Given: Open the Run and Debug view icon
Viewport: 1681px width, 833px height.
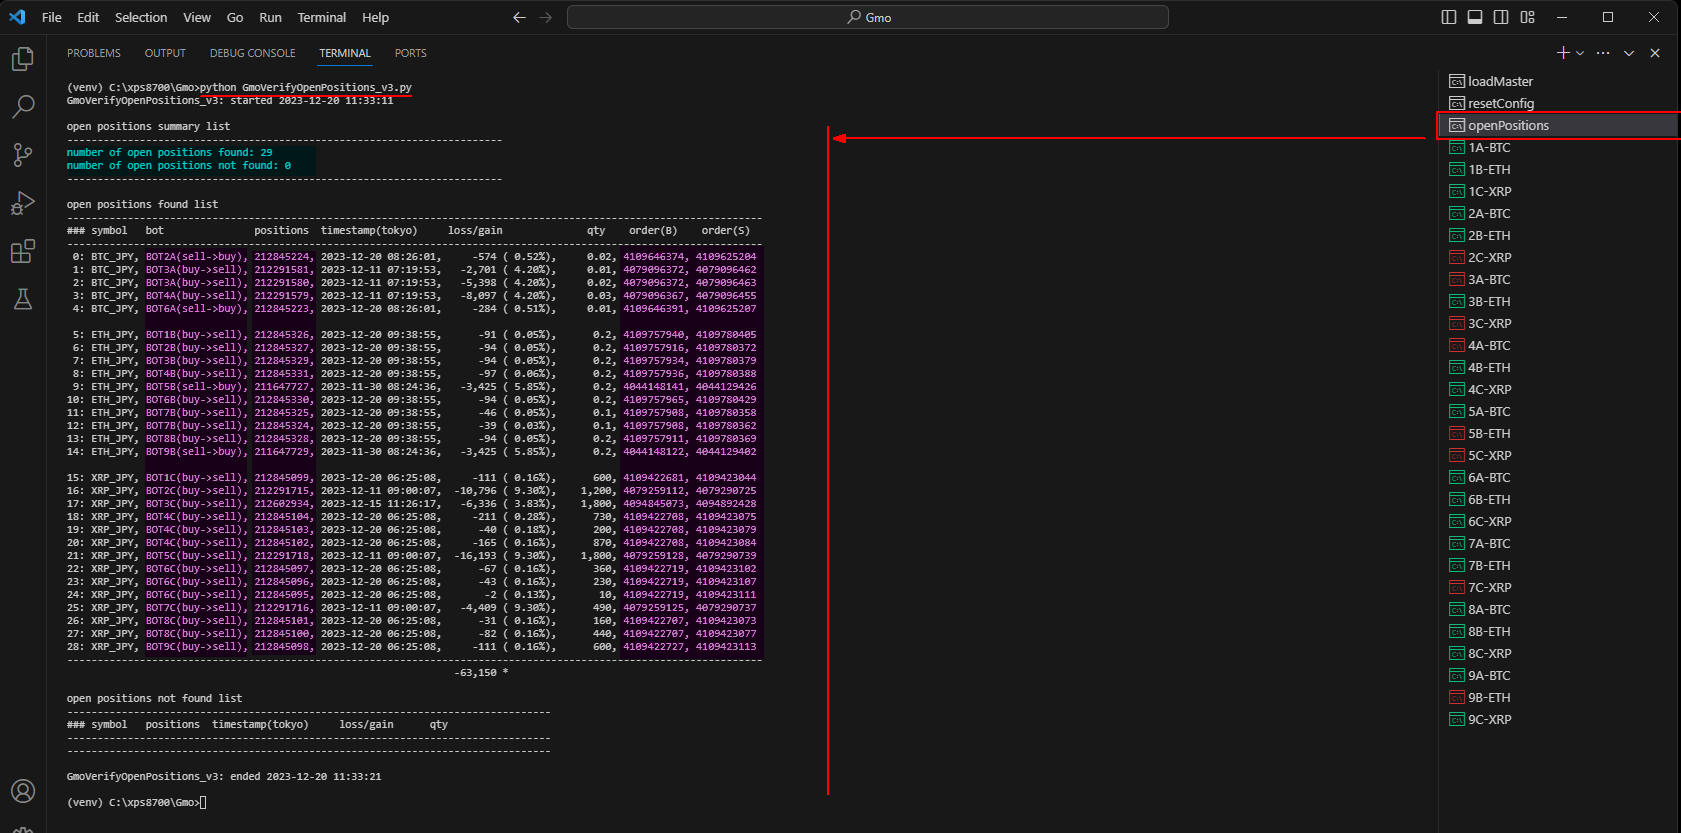Looking at the screenshot, I should [23, 203].
